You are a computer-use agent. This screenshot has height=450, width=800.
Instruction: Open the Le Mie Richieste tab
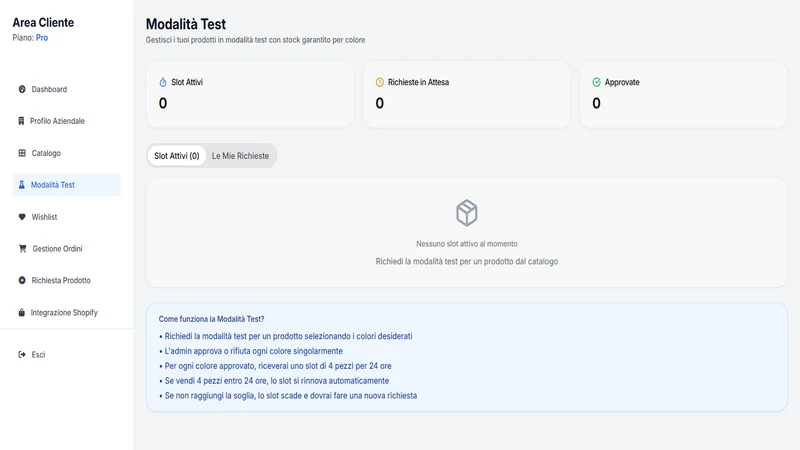tap(240, 156)
